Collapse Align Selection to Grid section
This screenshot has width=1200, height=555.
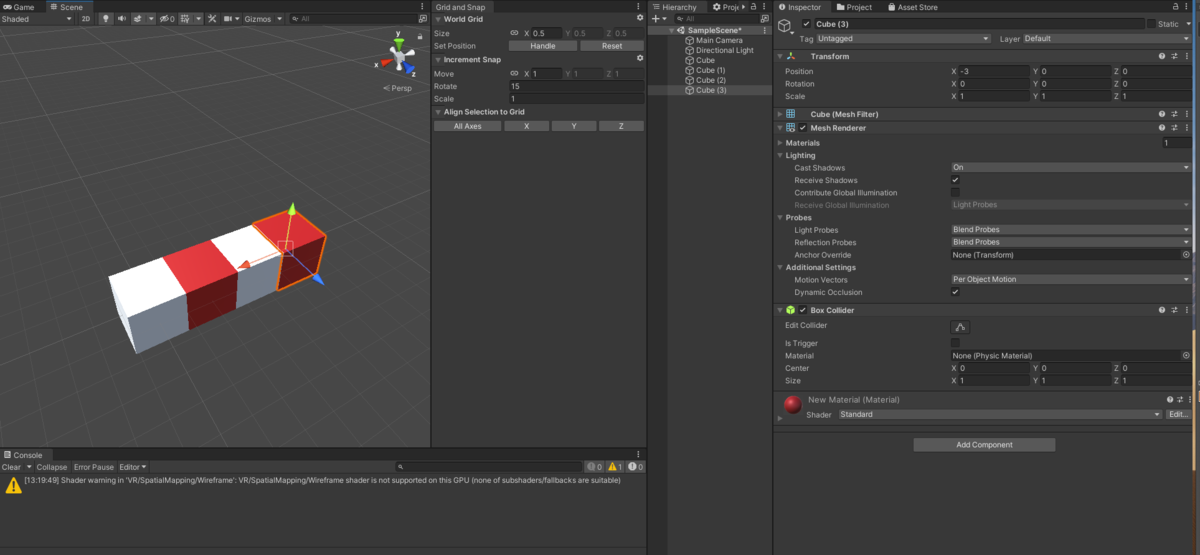coord(437,112)
